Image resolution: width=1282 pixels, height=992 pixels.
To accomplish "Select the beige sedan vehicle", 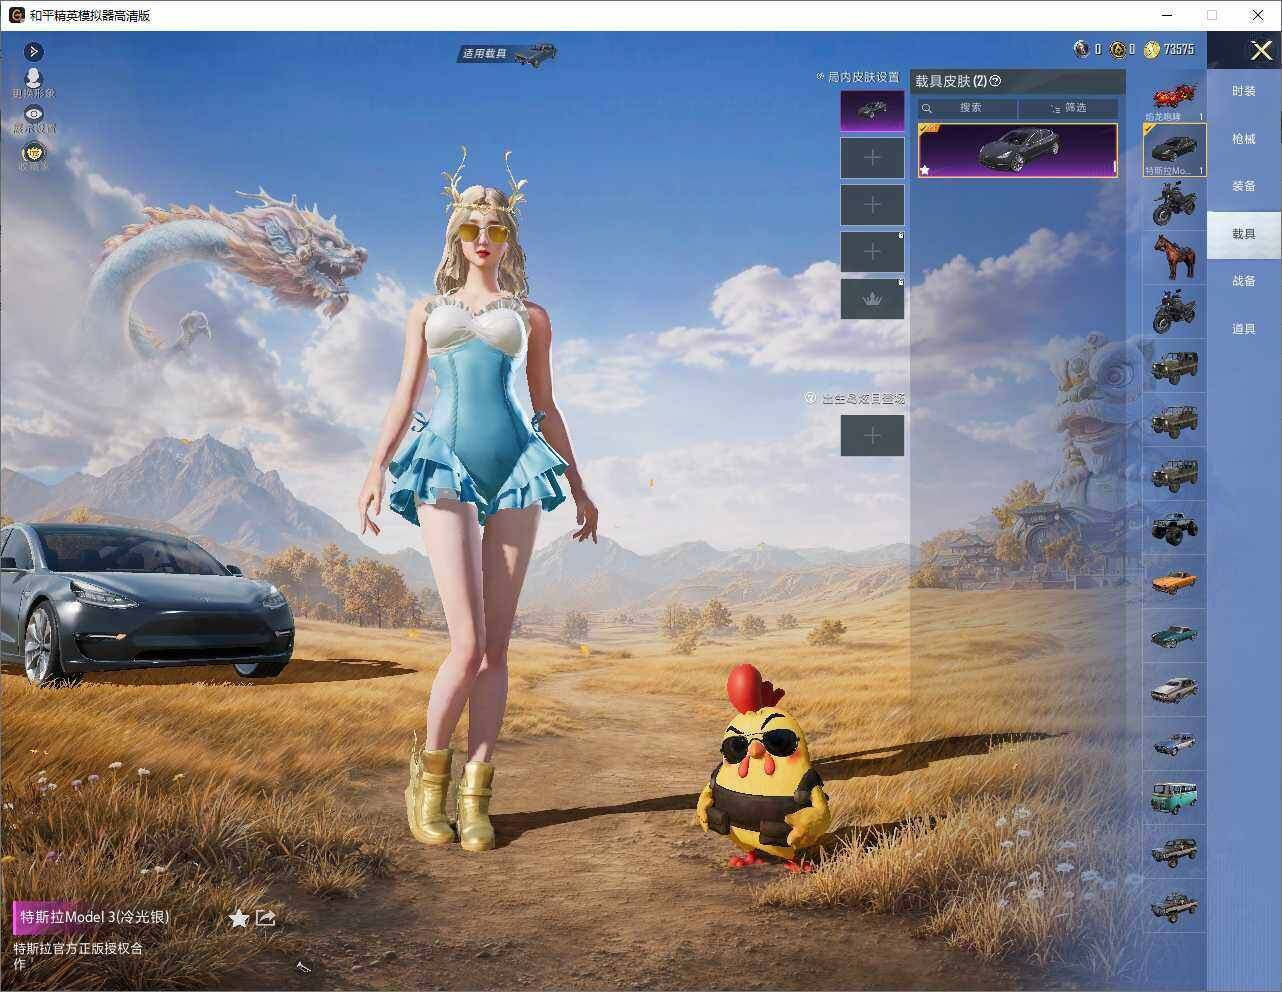I will click(x=1175, y=690).
